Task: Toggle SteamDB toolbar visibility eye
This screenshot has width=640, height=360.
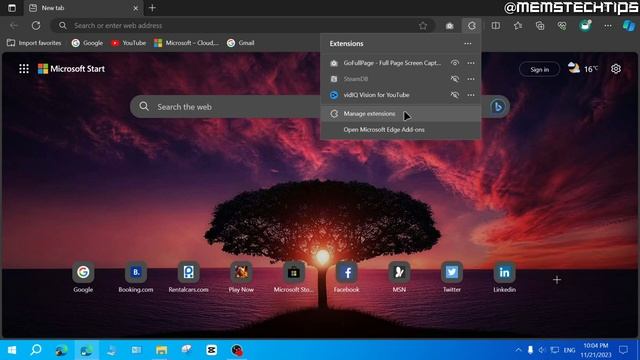Action: [x=455, y=79]
